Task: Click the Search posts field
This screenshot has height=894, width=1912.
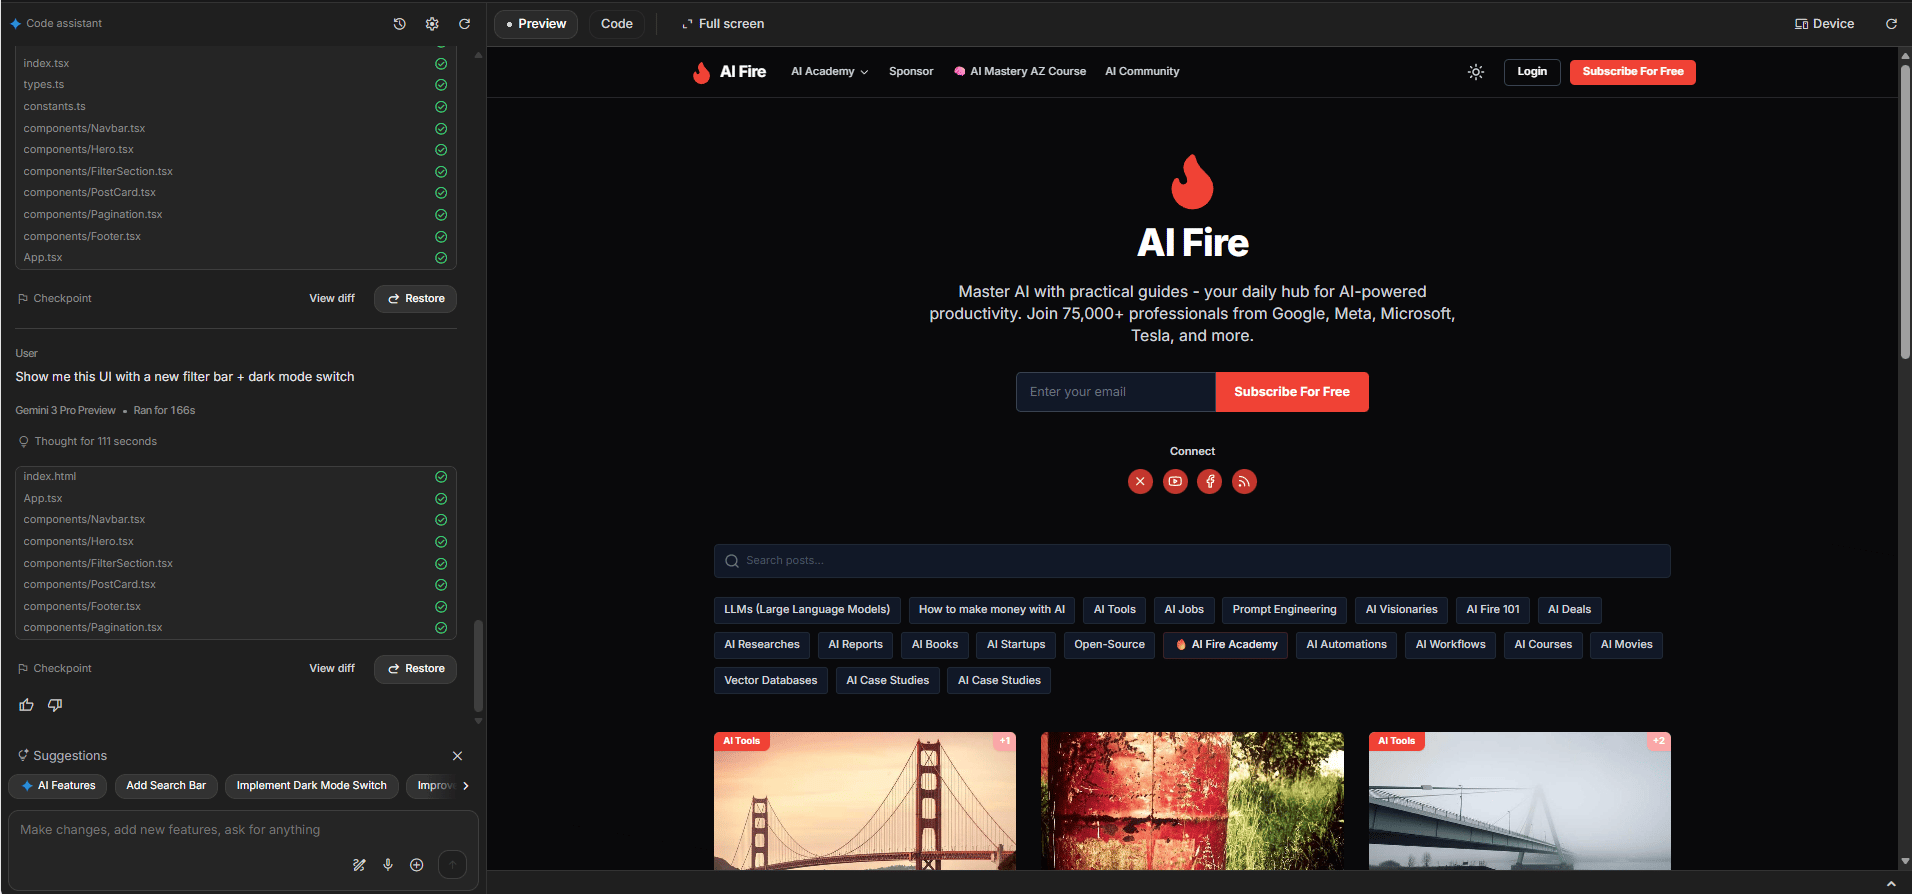Action: pos(1192,561)
